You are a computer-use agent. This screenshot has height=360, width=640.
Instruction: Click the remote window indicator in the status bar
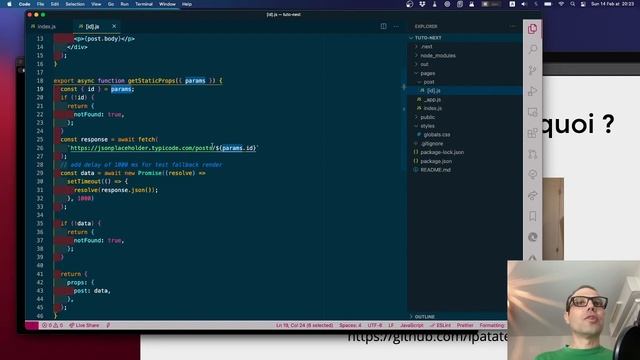tap(31, 325)
